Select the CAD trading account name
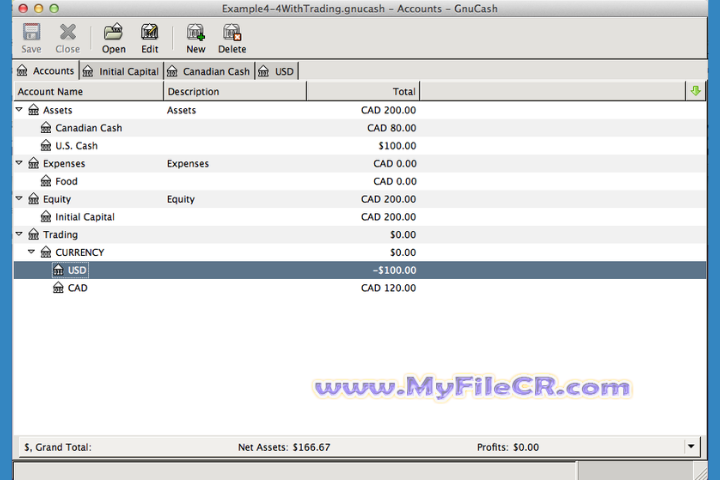The height and width of the screenshot is (480, 720). pos(77,288)
